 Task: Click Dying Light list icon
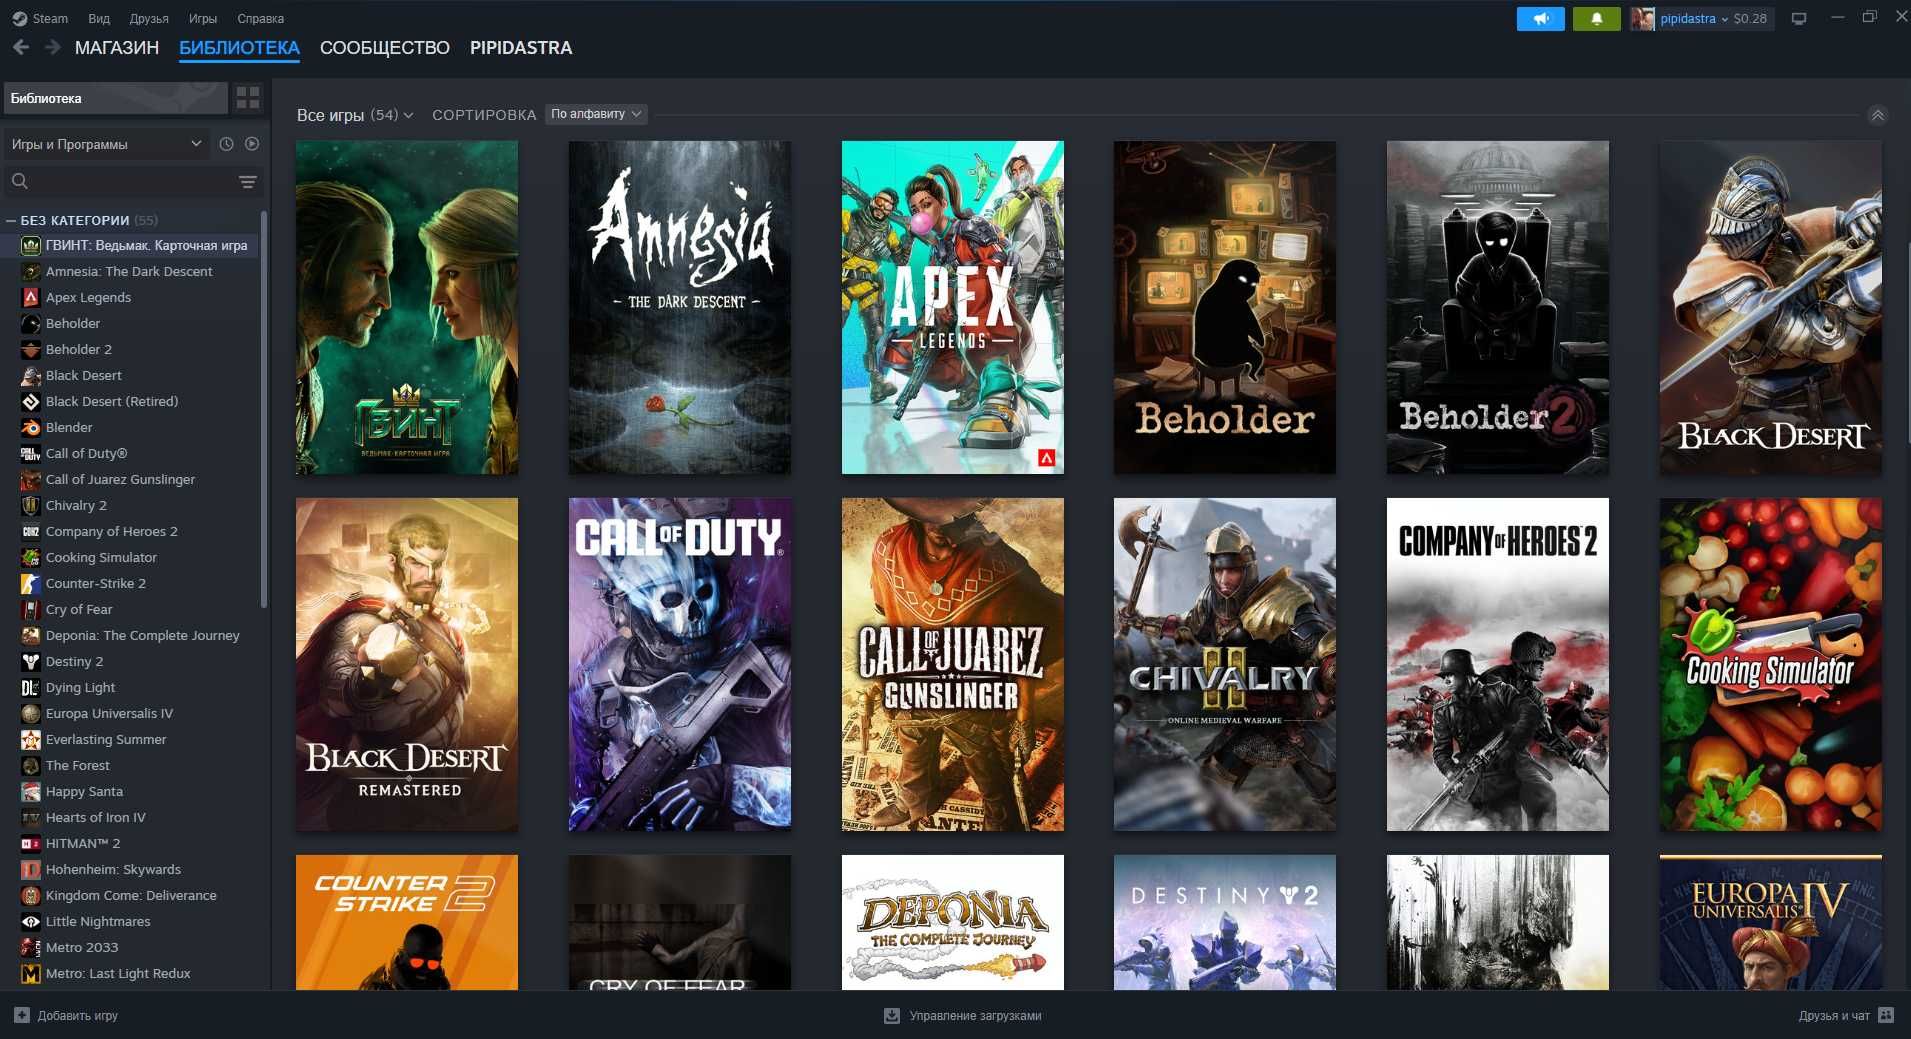point(31,687)
